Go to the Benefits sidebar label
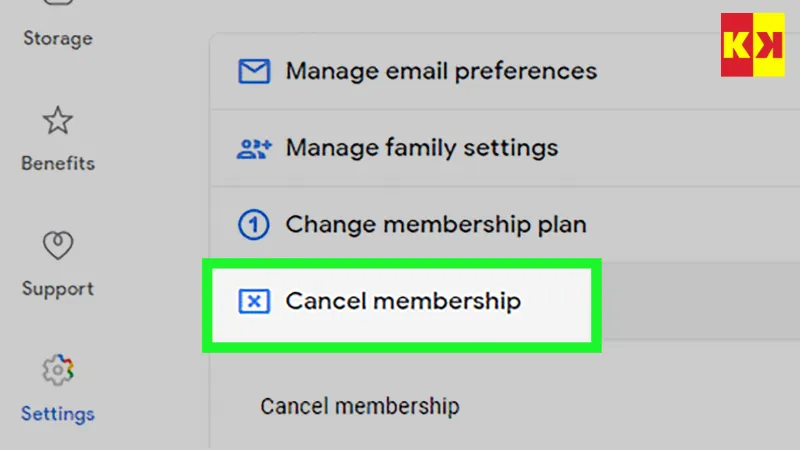Viewport: 800px width, 450px height. [x=57, y=163]
